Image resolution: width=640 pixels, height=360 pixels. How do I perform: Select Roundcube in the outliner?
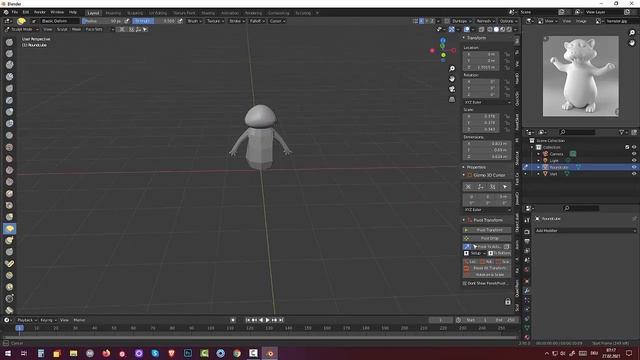[559, 167]
